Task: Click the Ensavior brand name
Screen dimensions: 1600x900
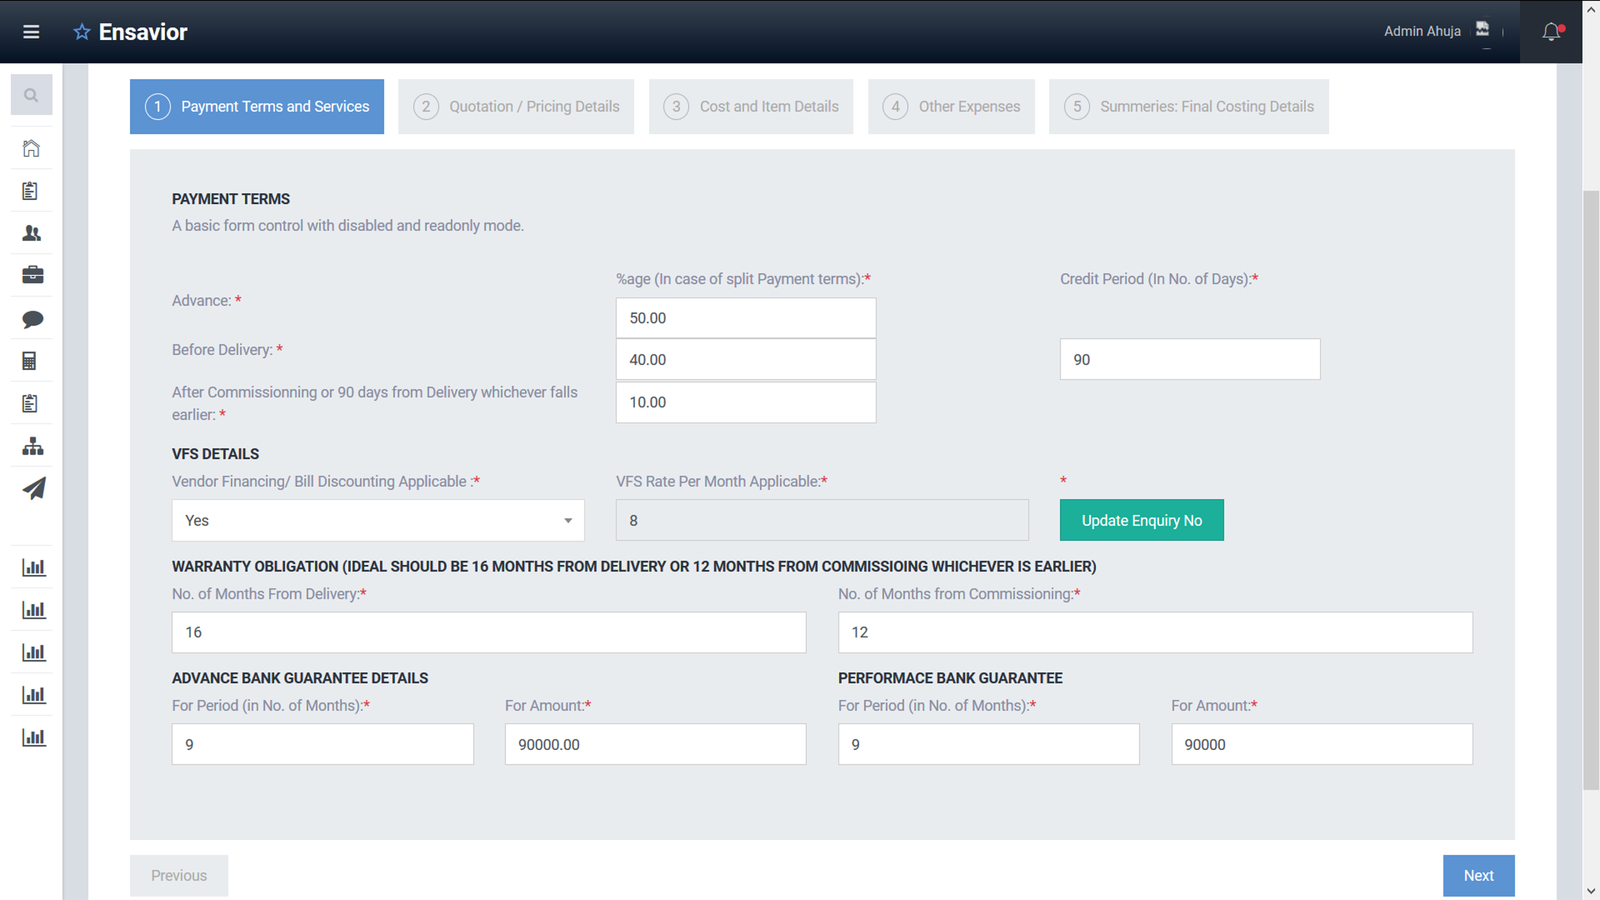Action: [x=143, y=32]
